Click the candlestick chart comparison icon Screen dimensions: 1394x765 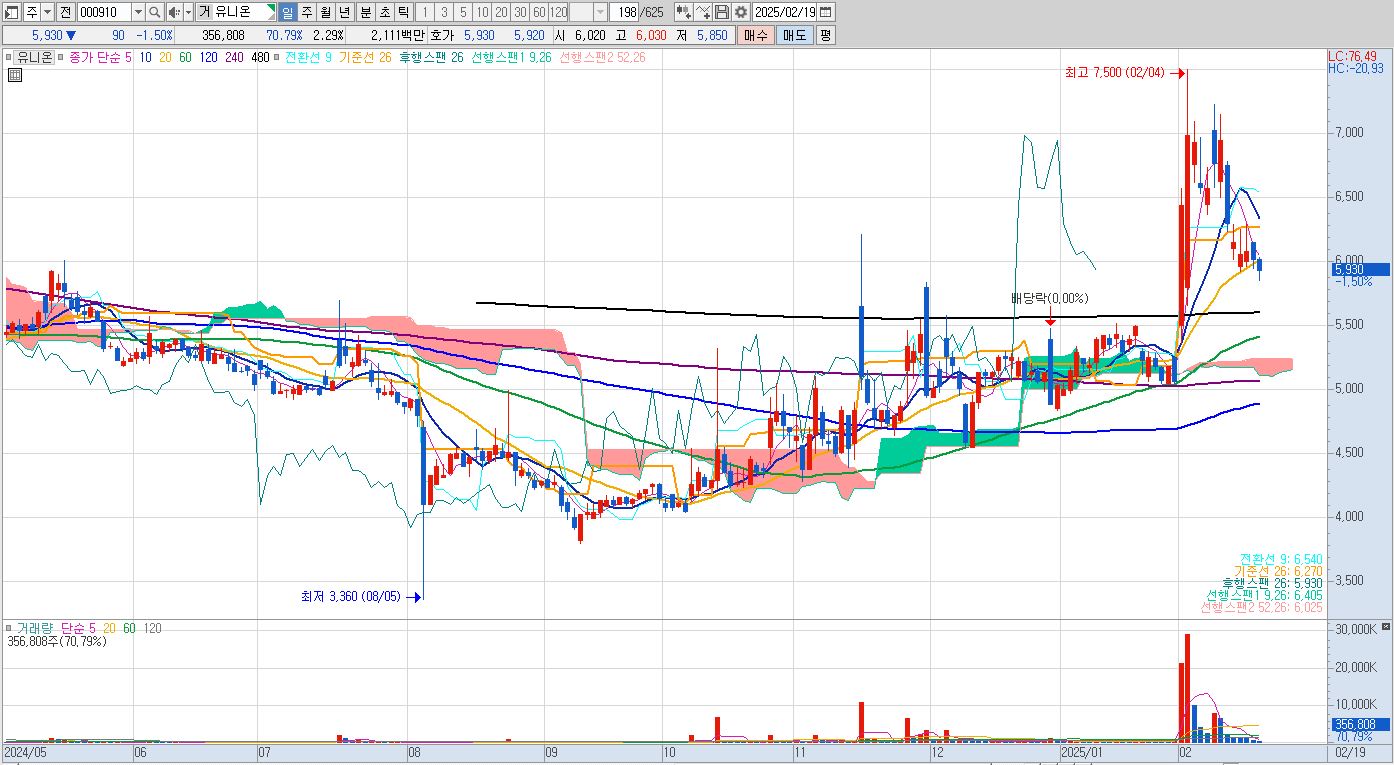point(684,12)
